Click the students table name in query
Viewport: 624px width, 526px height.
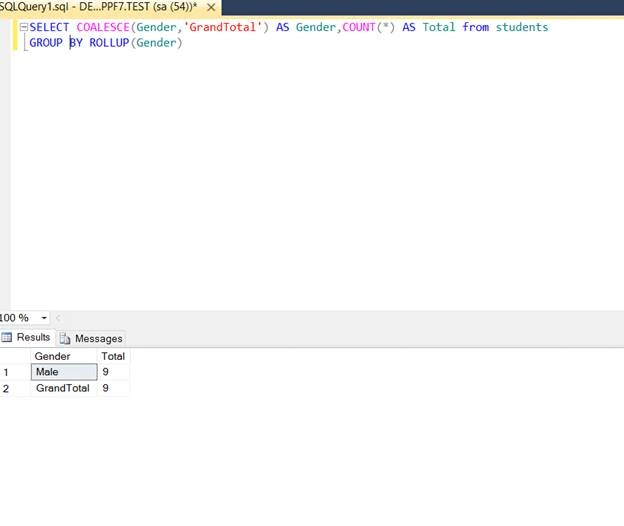(522, 27)
